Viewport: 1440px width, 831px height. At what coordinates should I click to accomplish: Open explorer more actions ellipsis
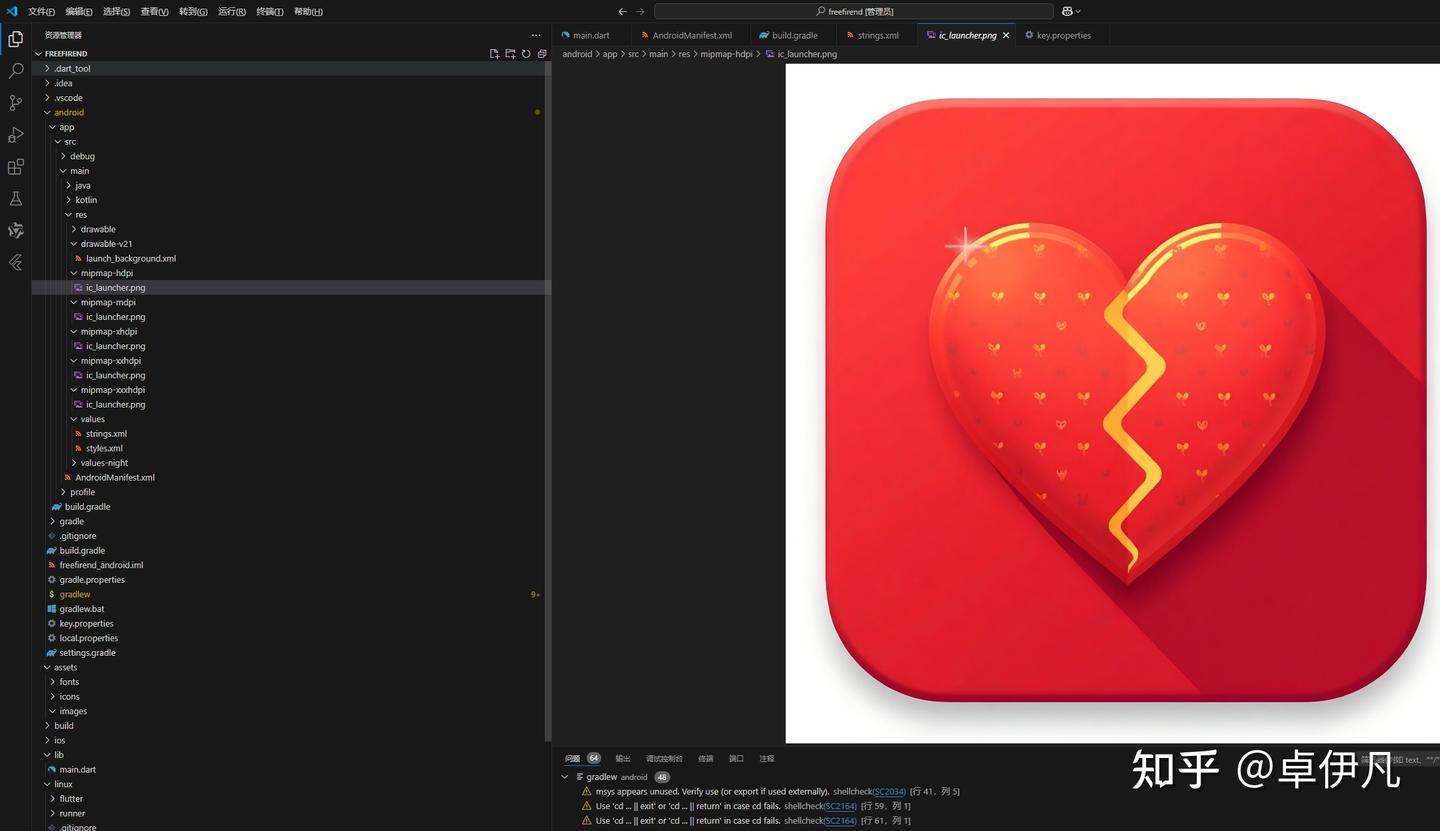tap(536, 35)
